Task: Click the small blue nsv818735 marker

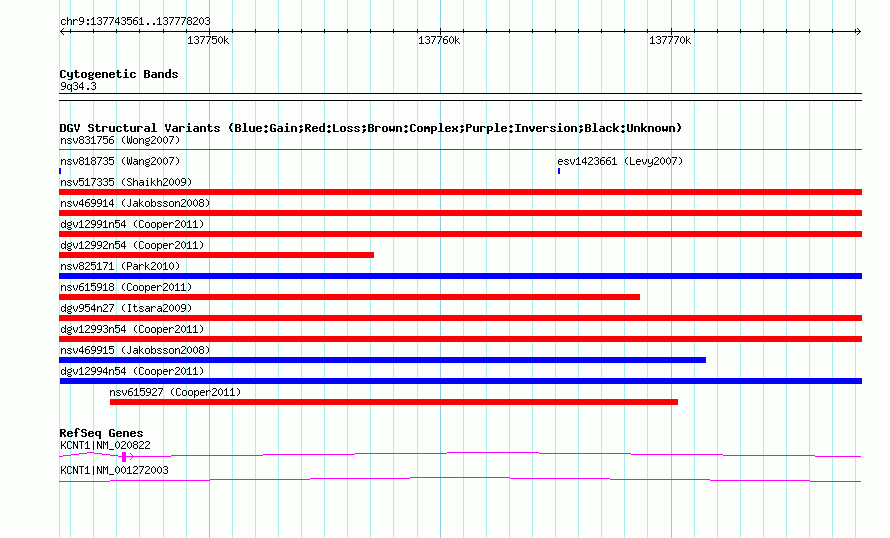Action: click(x=60, y=170)
